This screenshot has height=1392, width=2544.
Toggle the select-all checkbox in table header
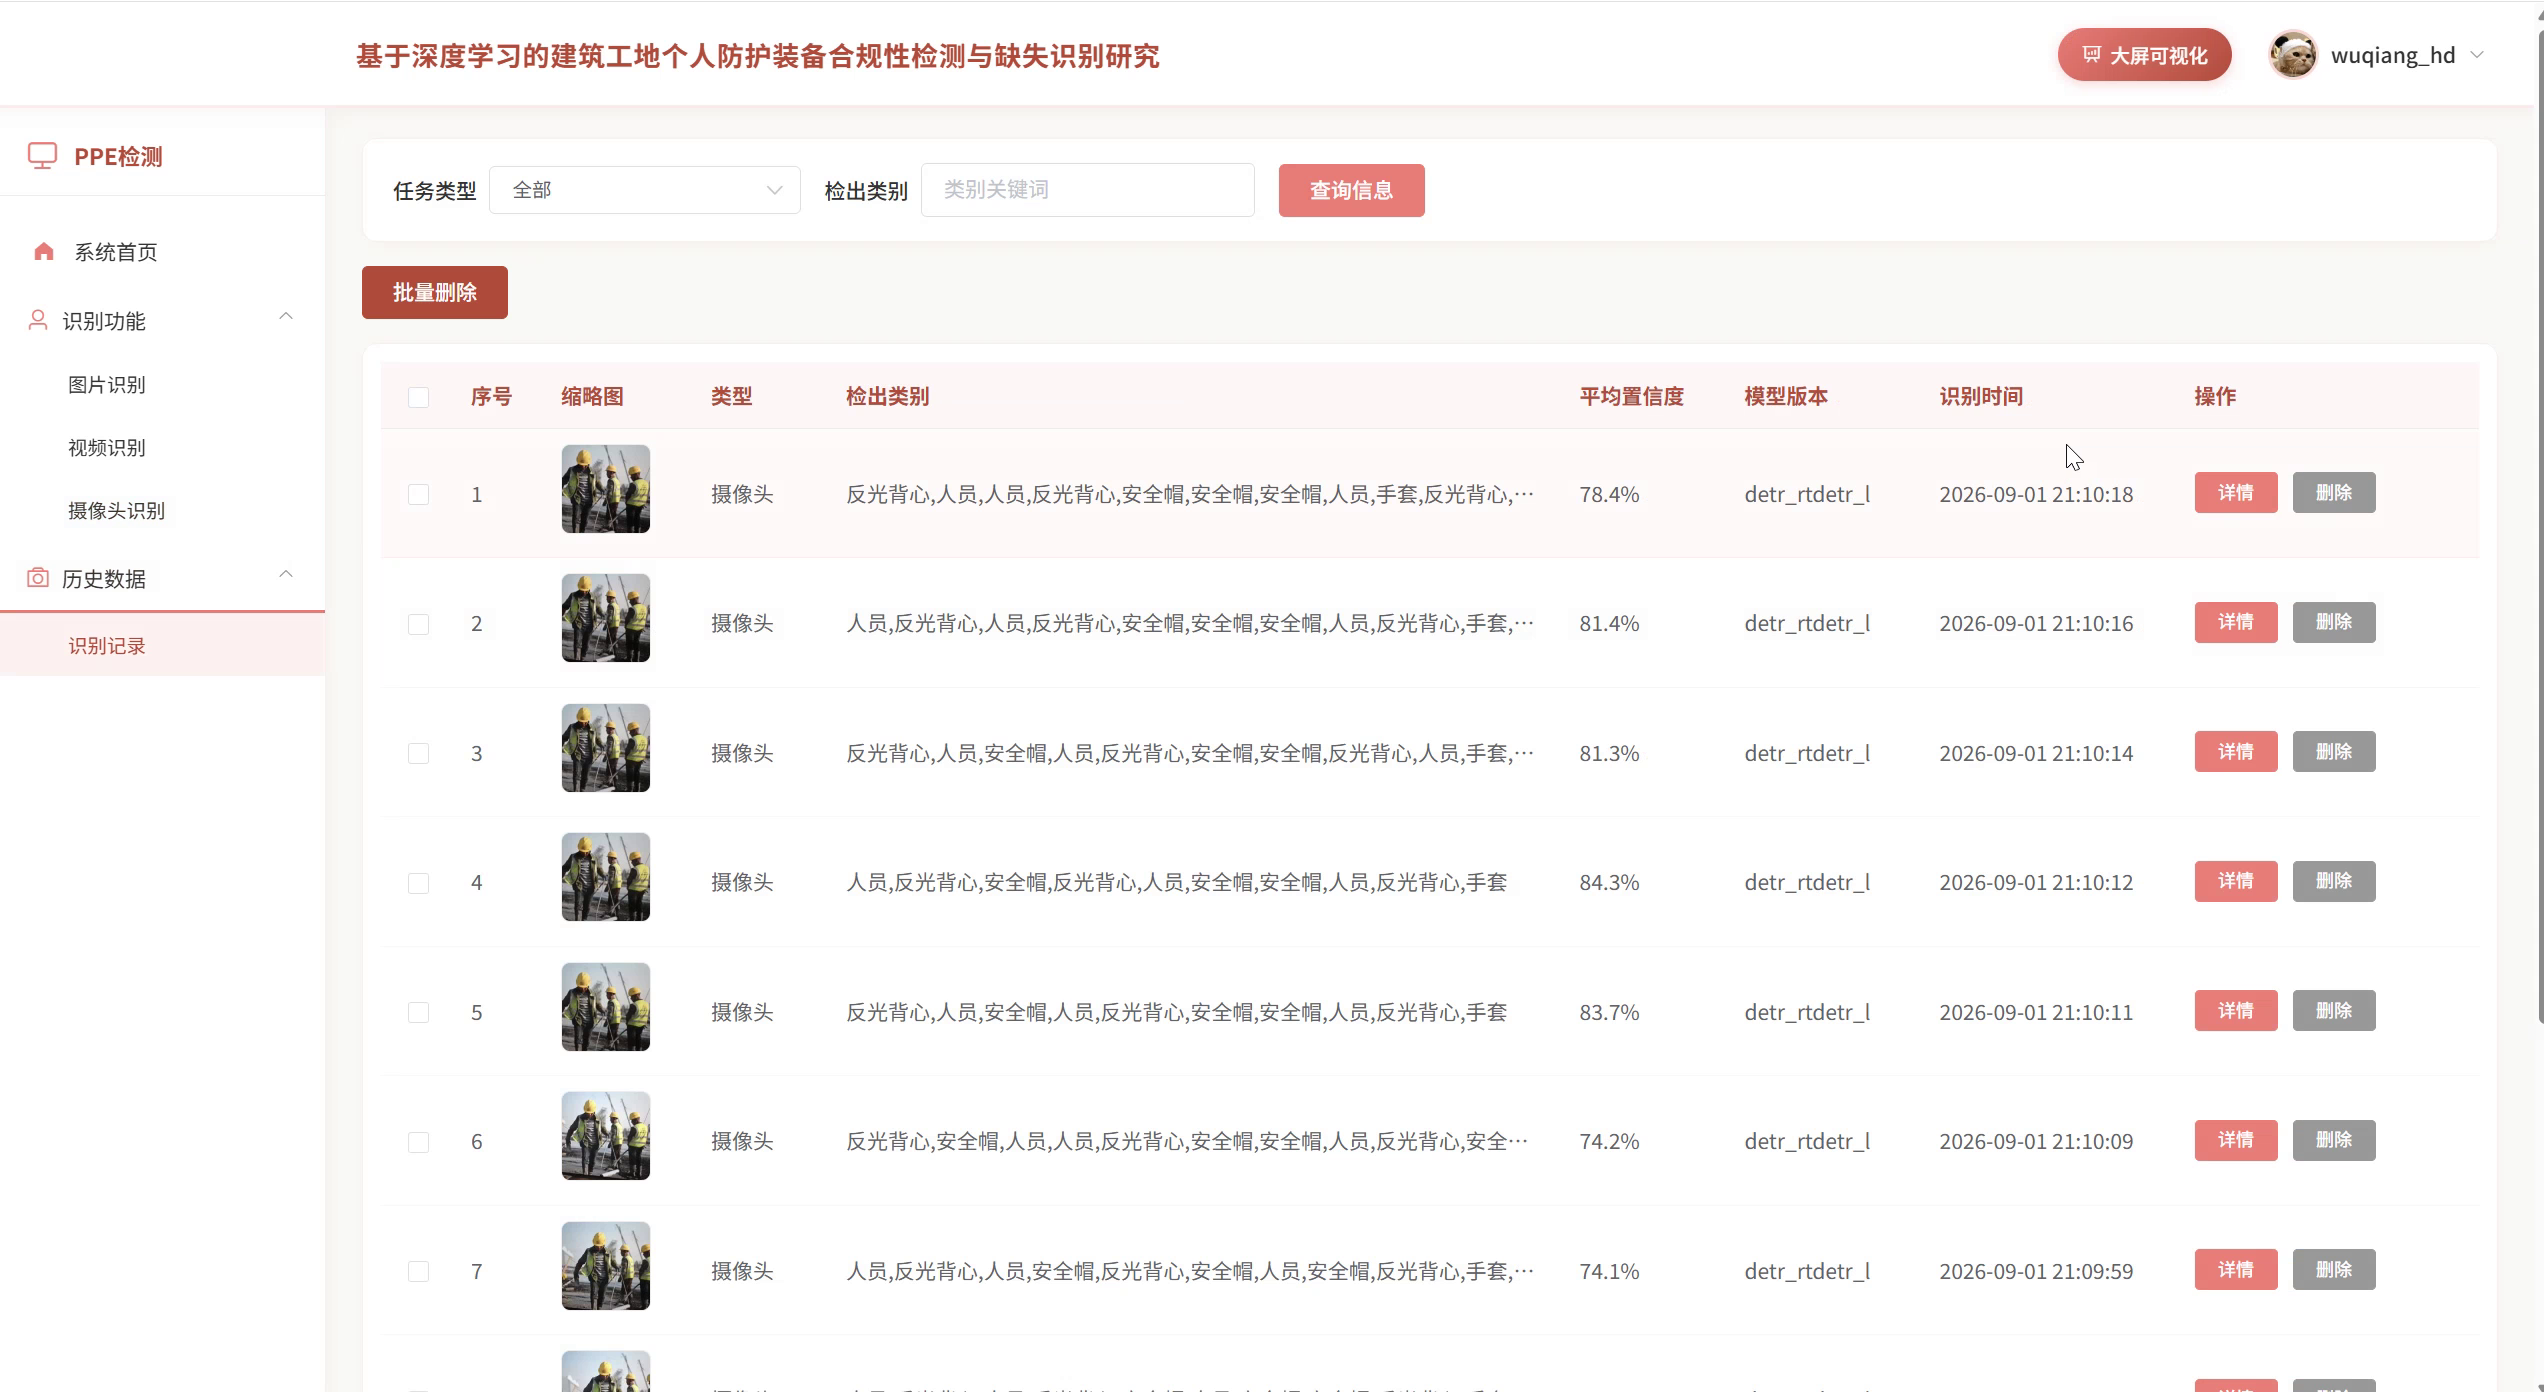coord(419,397)
